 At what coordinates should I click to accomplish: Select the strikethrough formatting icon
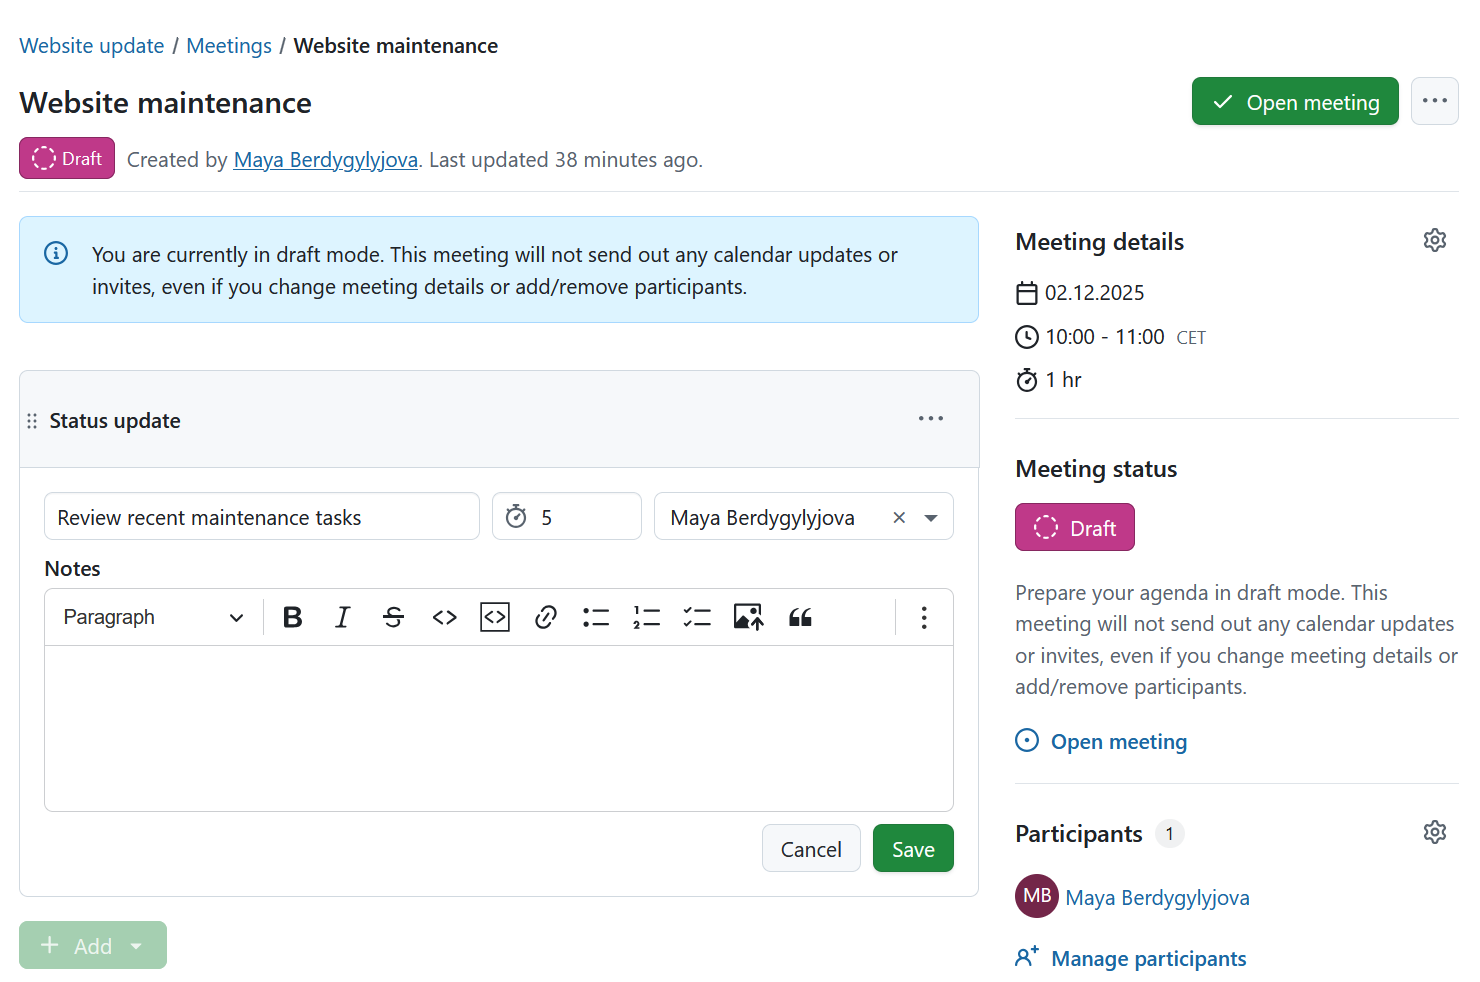pyautogui.click(x=393, y=617)
